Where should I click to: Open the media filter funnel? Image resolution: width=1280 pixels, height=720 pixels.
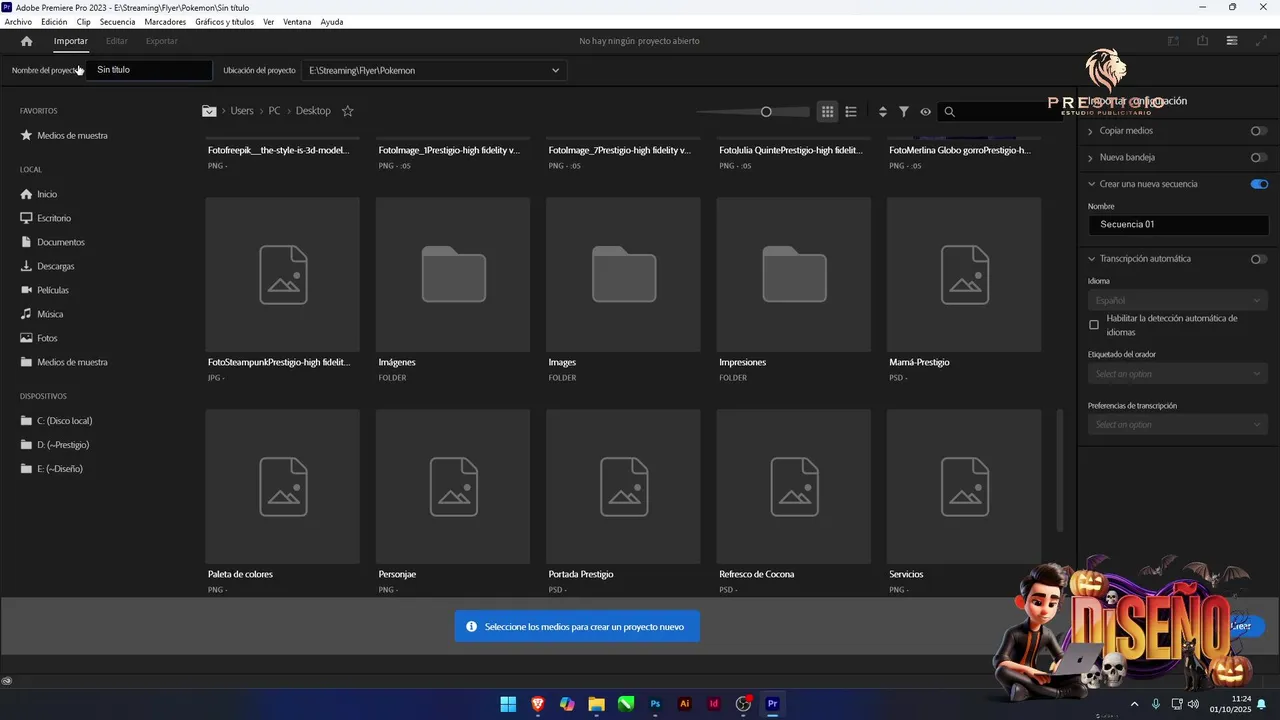point(904,112)
